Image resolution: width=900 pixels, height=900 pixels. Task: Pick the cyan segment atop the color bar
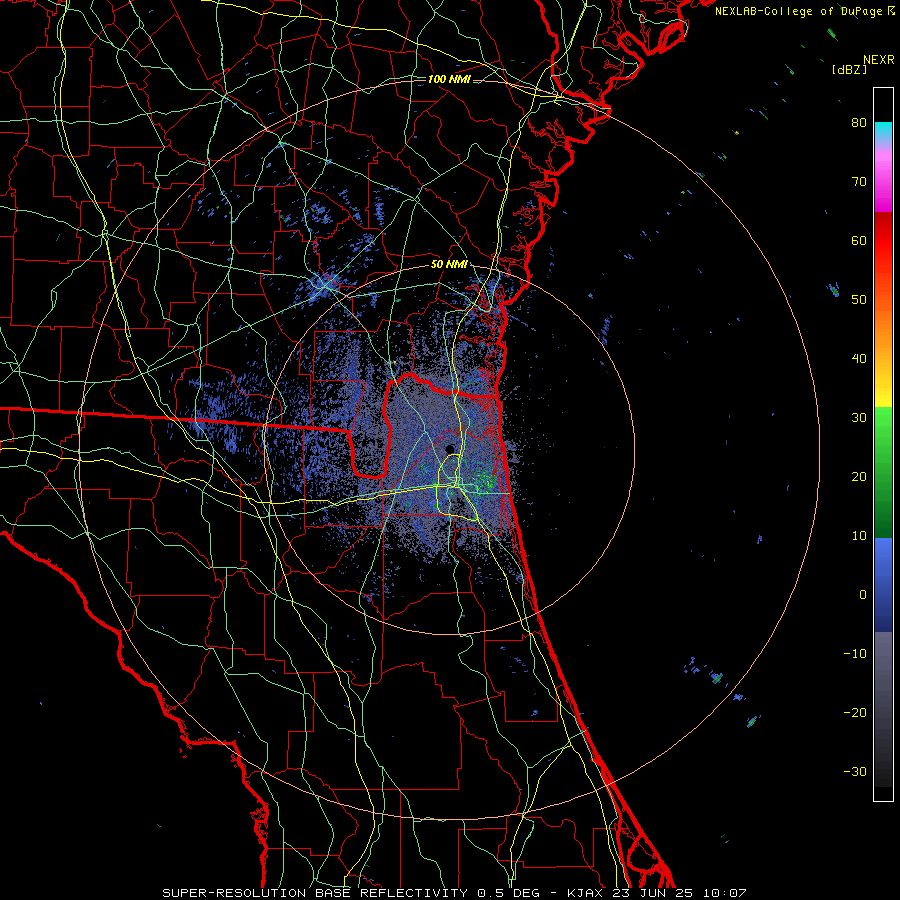coord(883,132)
